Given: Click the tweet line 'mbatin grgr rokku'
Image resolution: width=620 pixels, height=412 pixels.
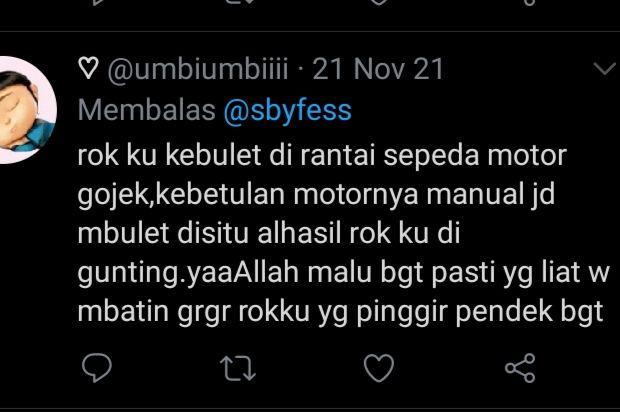Looking at the screenshot, I should coord(340,312).
